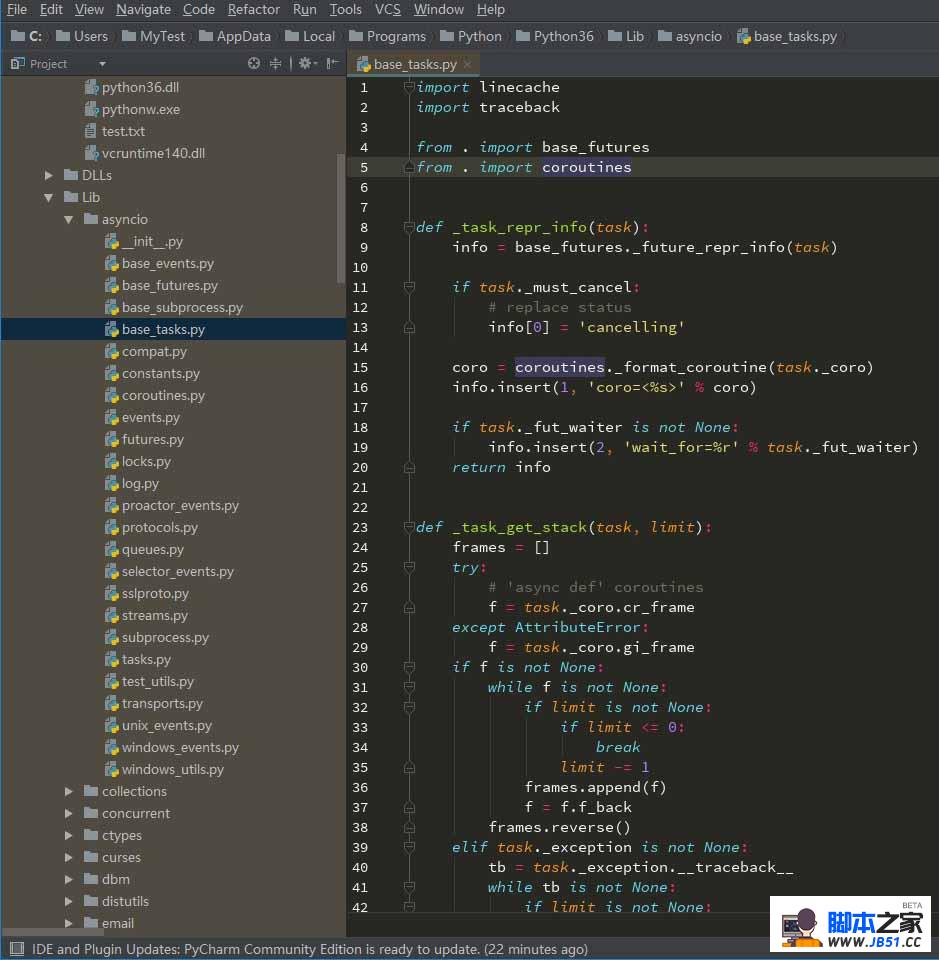The image size is (939, 960).
Task: Open the File menu
Action: click(x=17, y=10)
